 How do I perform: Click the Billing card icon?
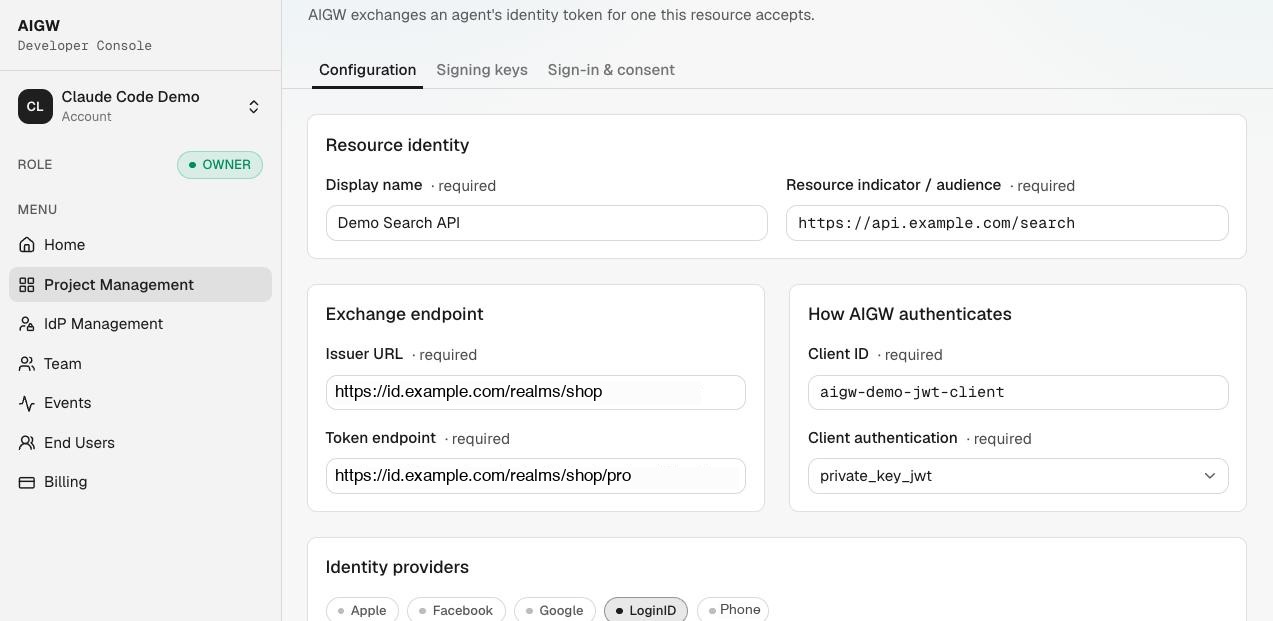27,482
